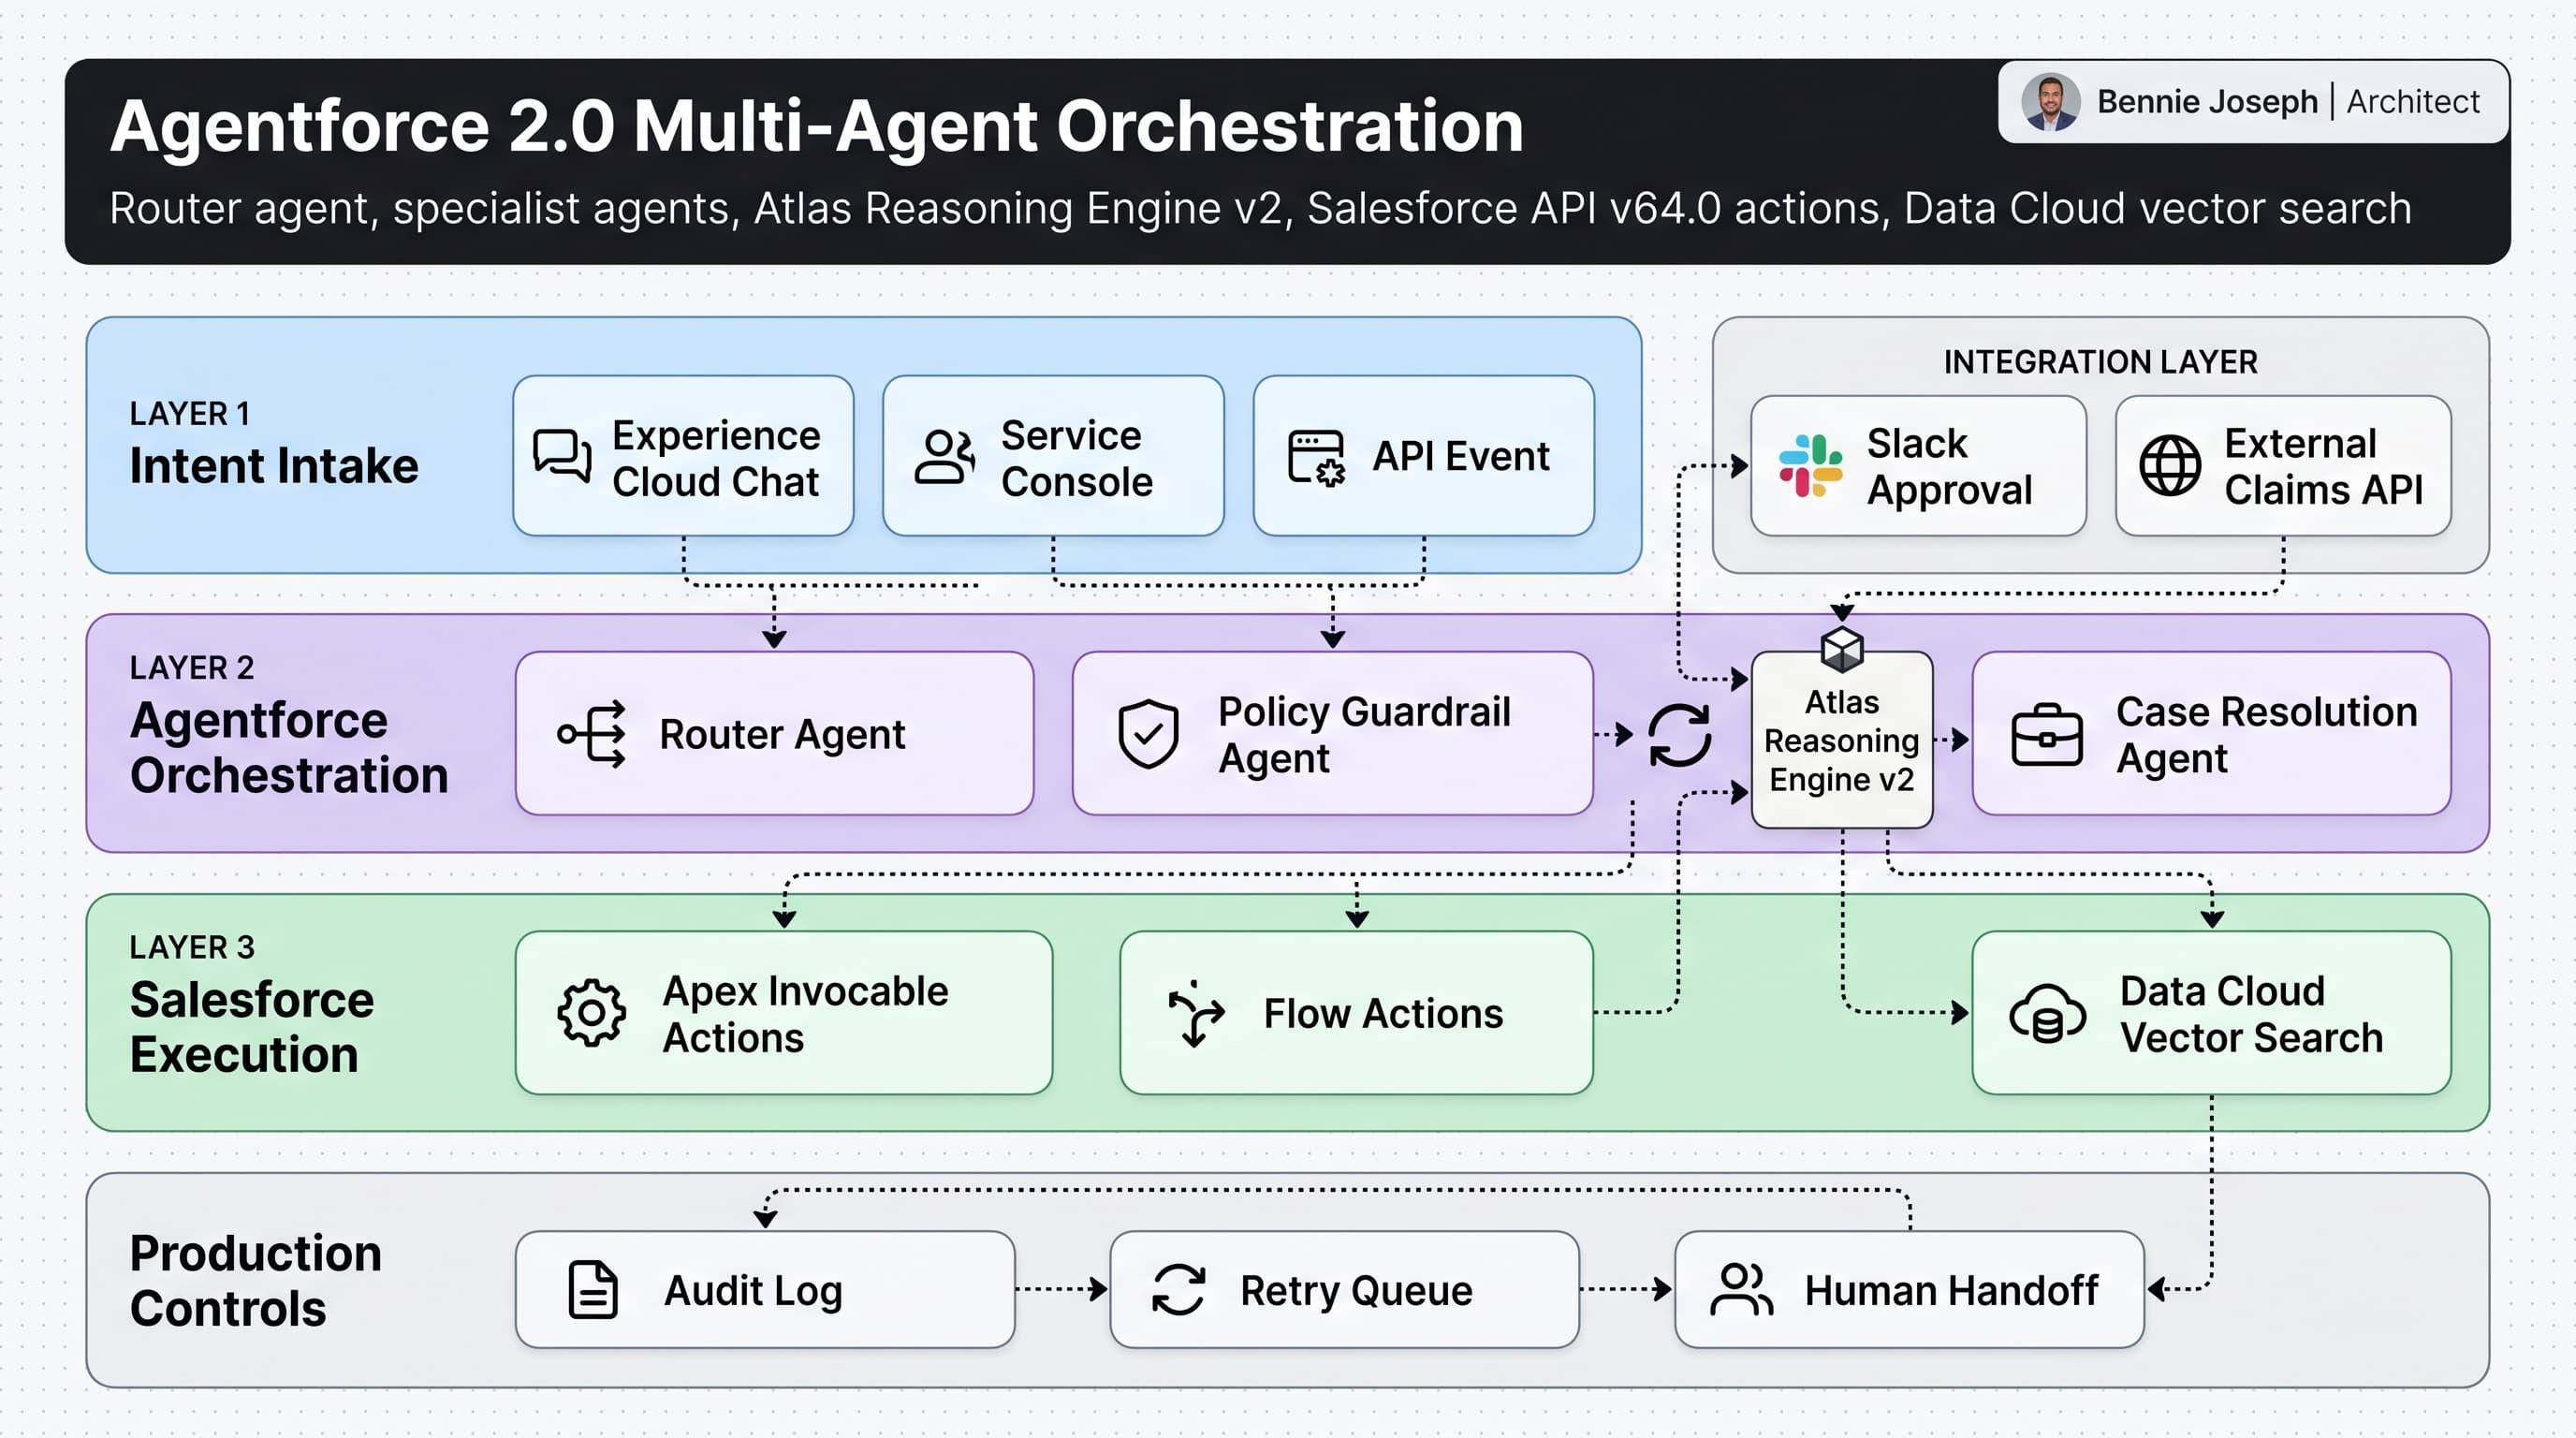2576x1438 pixels.
Task: Click the Audit Log box
Action: [x=765, y=1290]
